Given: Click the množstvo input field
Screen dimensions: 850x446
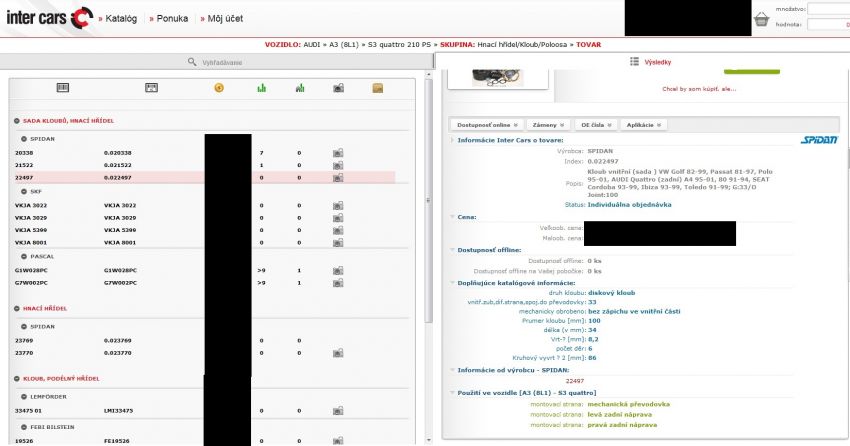Looking at the screenshot, I should (828, 9).
